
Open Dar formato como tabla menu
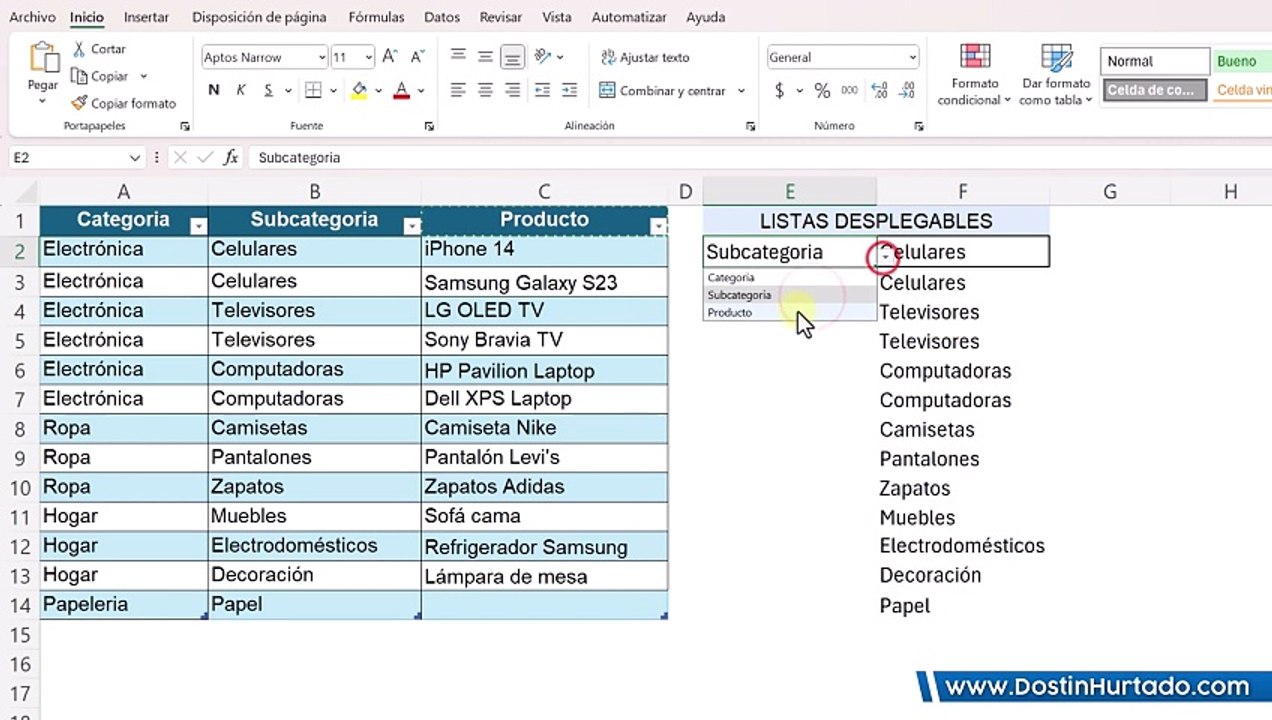(1056, 75)
